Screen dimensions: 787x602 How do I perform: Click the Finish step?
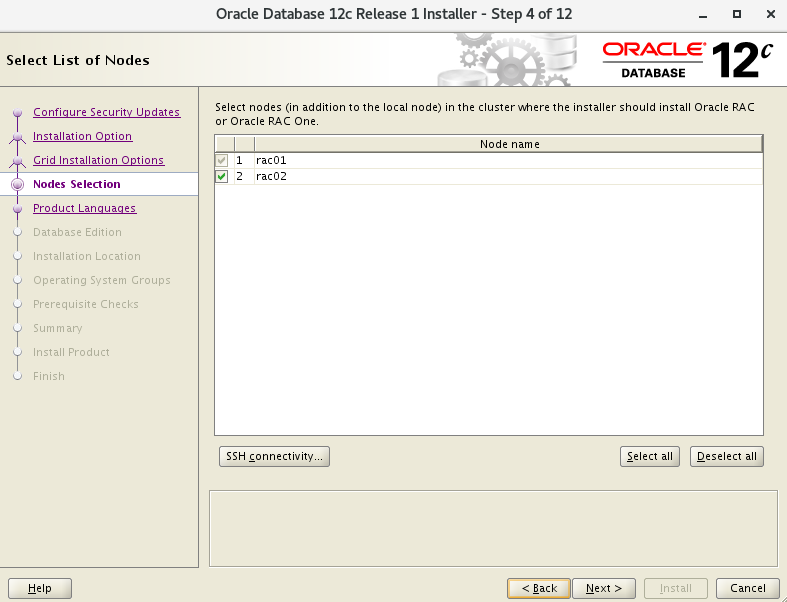coord(49,377)
